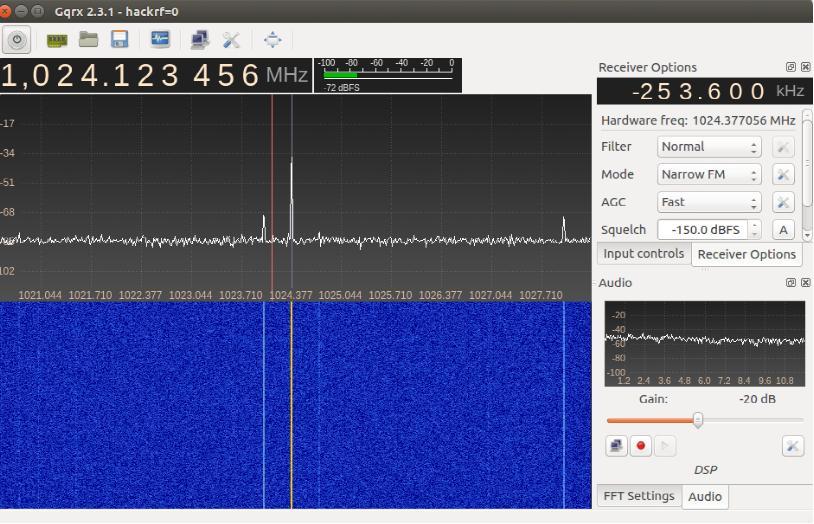Screen dimensions: 814x524
Task: Open AGC options button next to Fast
Action: 783,202
